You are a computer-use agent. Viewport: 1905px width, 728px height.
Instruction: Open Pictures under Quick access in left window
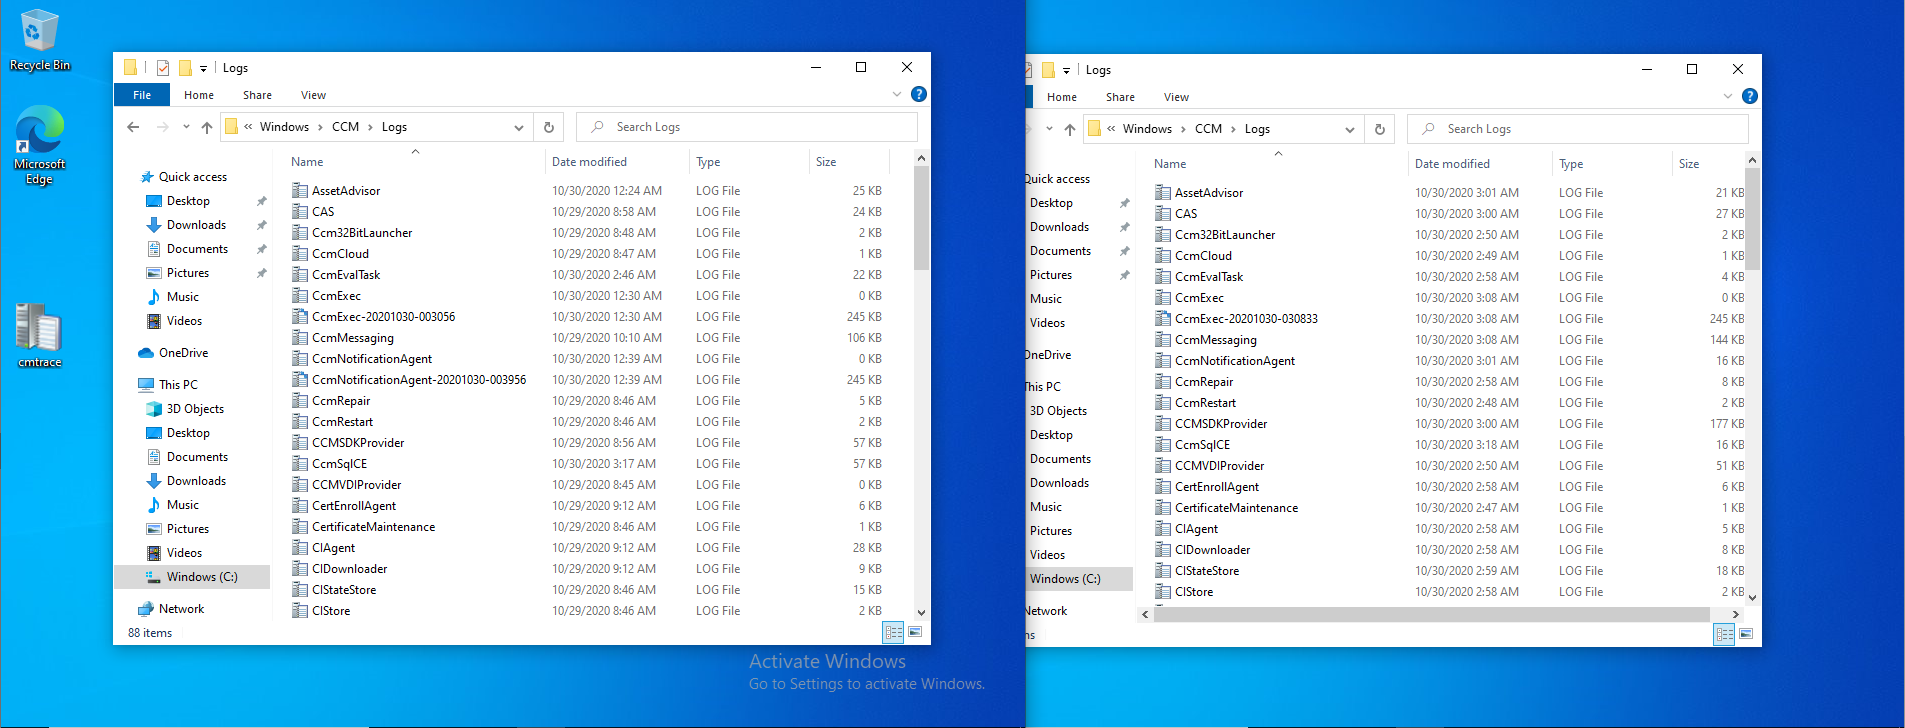point(188,273)
